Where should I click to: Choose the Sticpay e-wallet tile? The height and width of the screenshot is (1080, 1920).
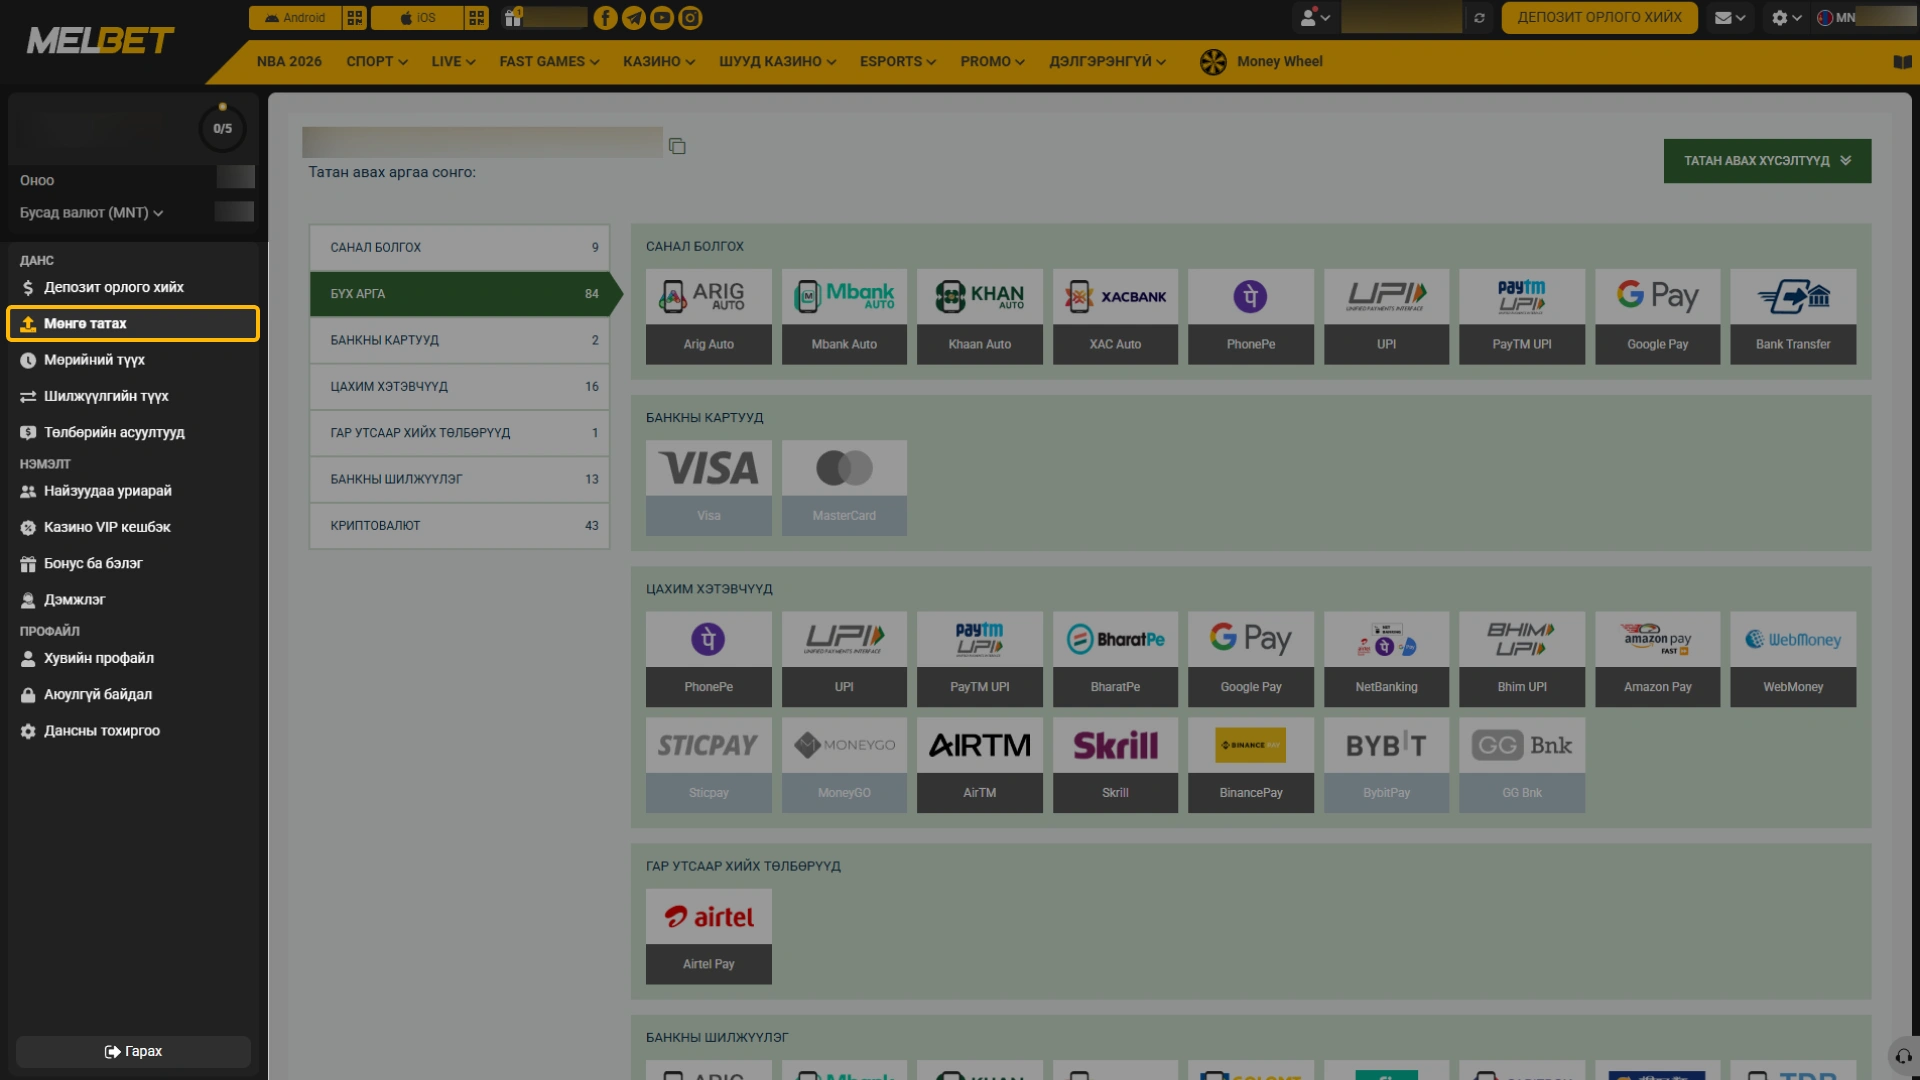(x=709, y=765)
